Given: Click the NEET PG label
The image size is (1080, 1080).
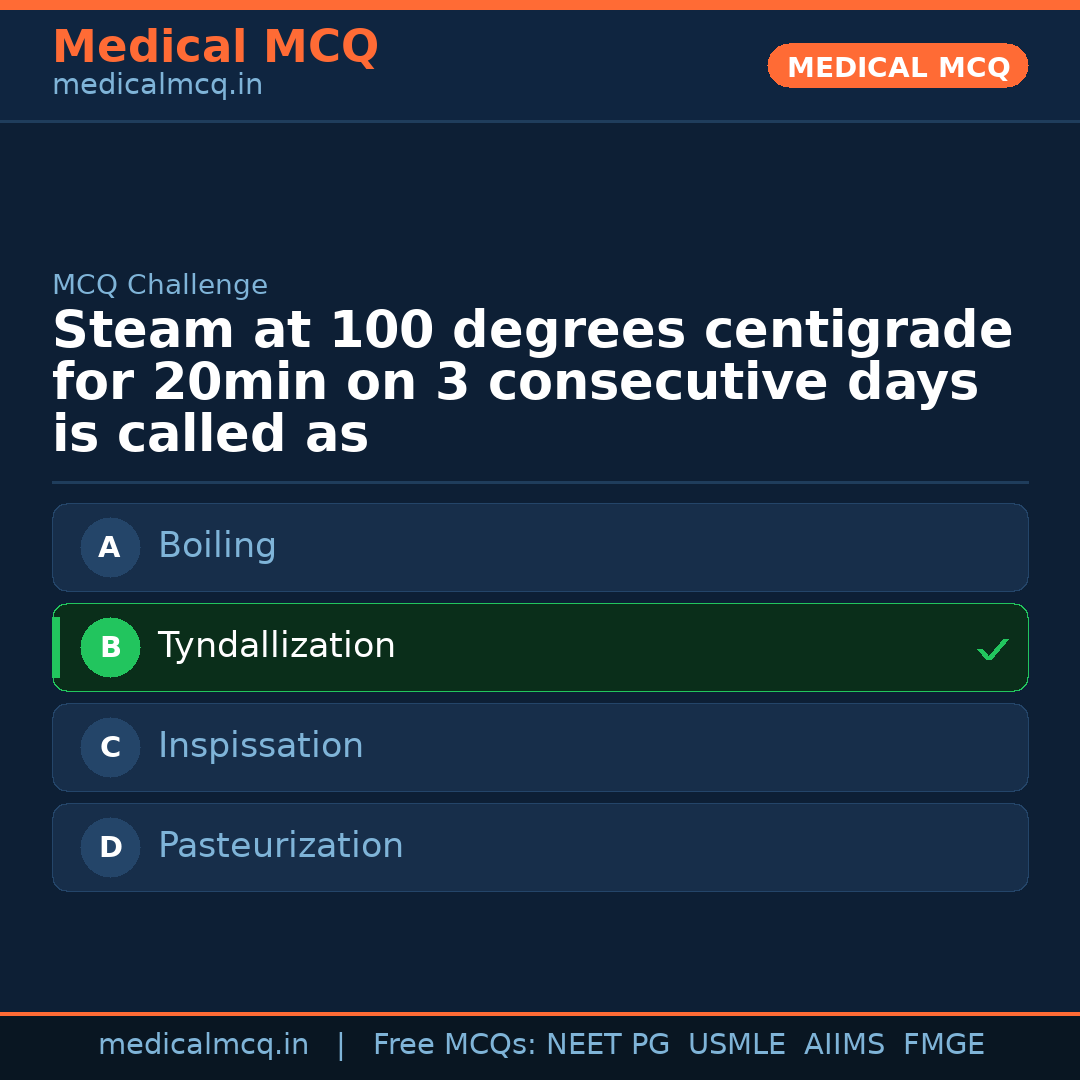Looking at the screenshot, I should click(607, 1044).
